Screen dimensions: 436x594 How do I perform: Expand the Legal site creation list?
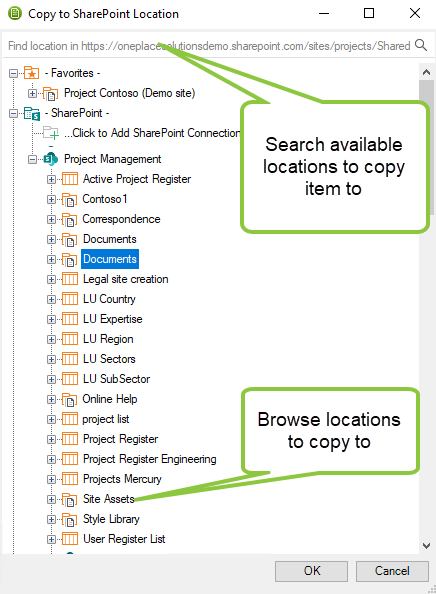click(x=52, y=280)
